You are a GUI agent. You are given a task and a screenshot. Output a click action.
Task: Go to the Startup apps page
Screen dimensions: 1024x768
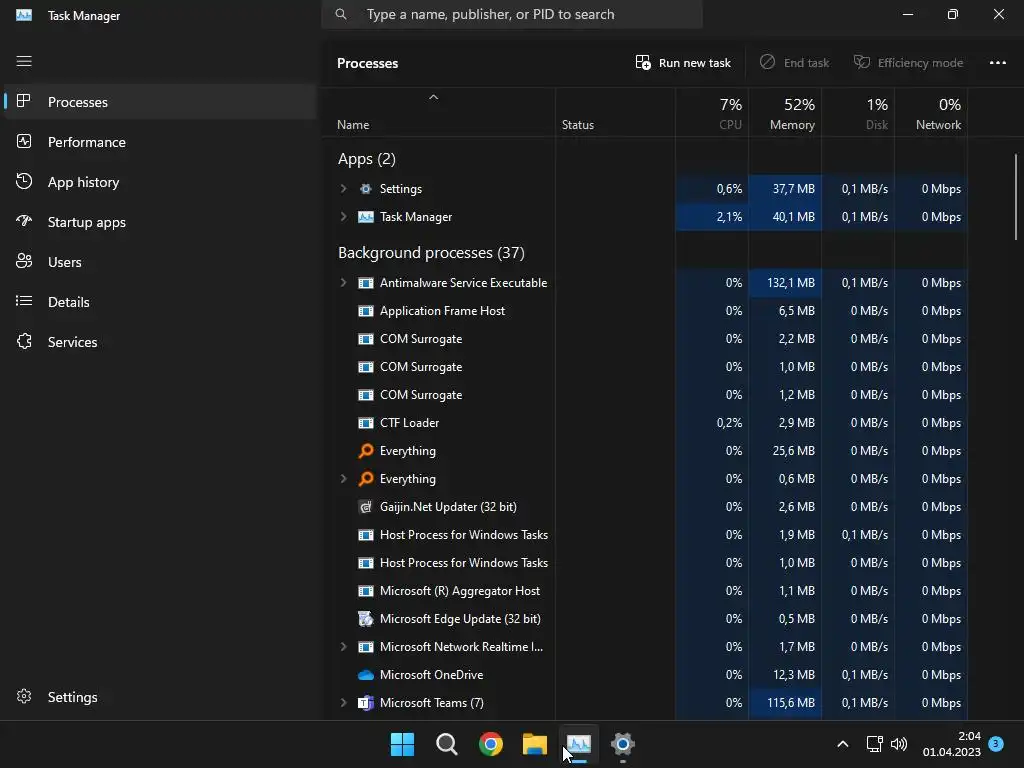159,221
